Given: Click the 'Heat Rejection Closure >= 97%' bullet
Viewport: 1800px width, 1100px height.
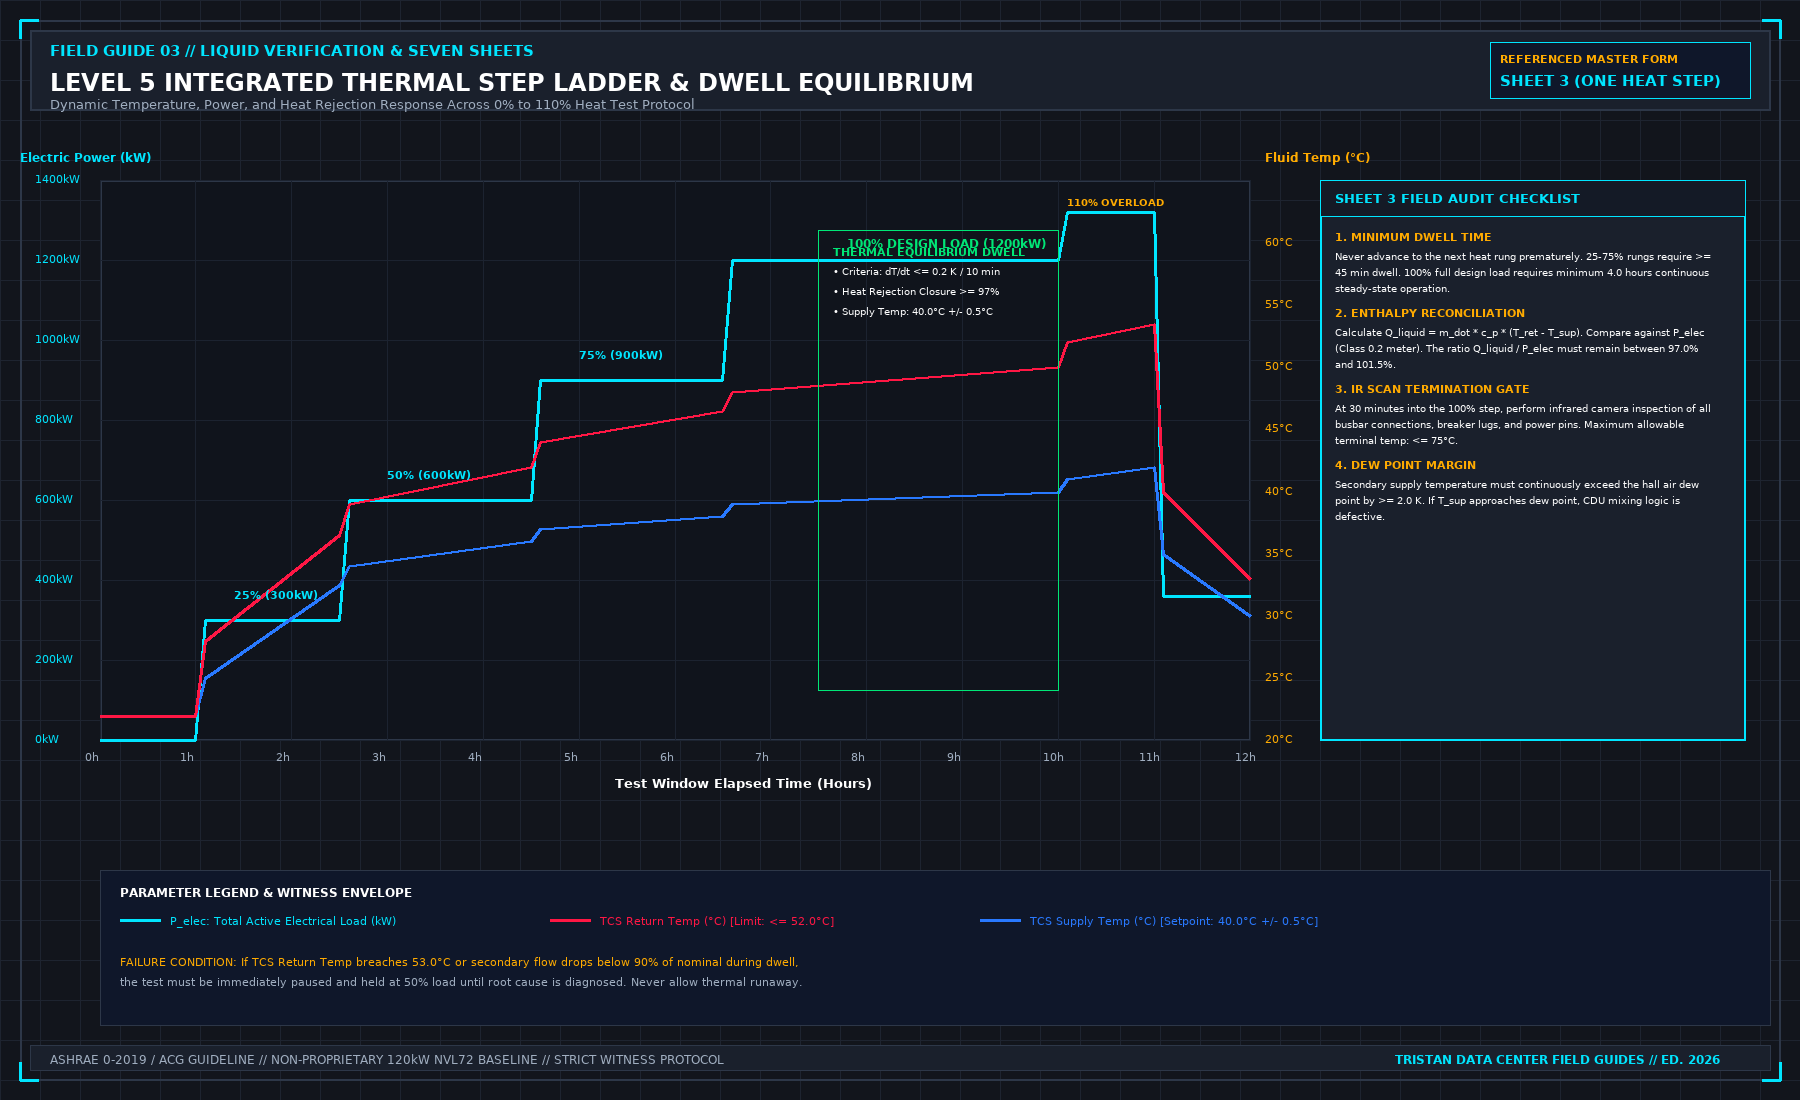Looking at the screenshot, I should click(916, 292).
